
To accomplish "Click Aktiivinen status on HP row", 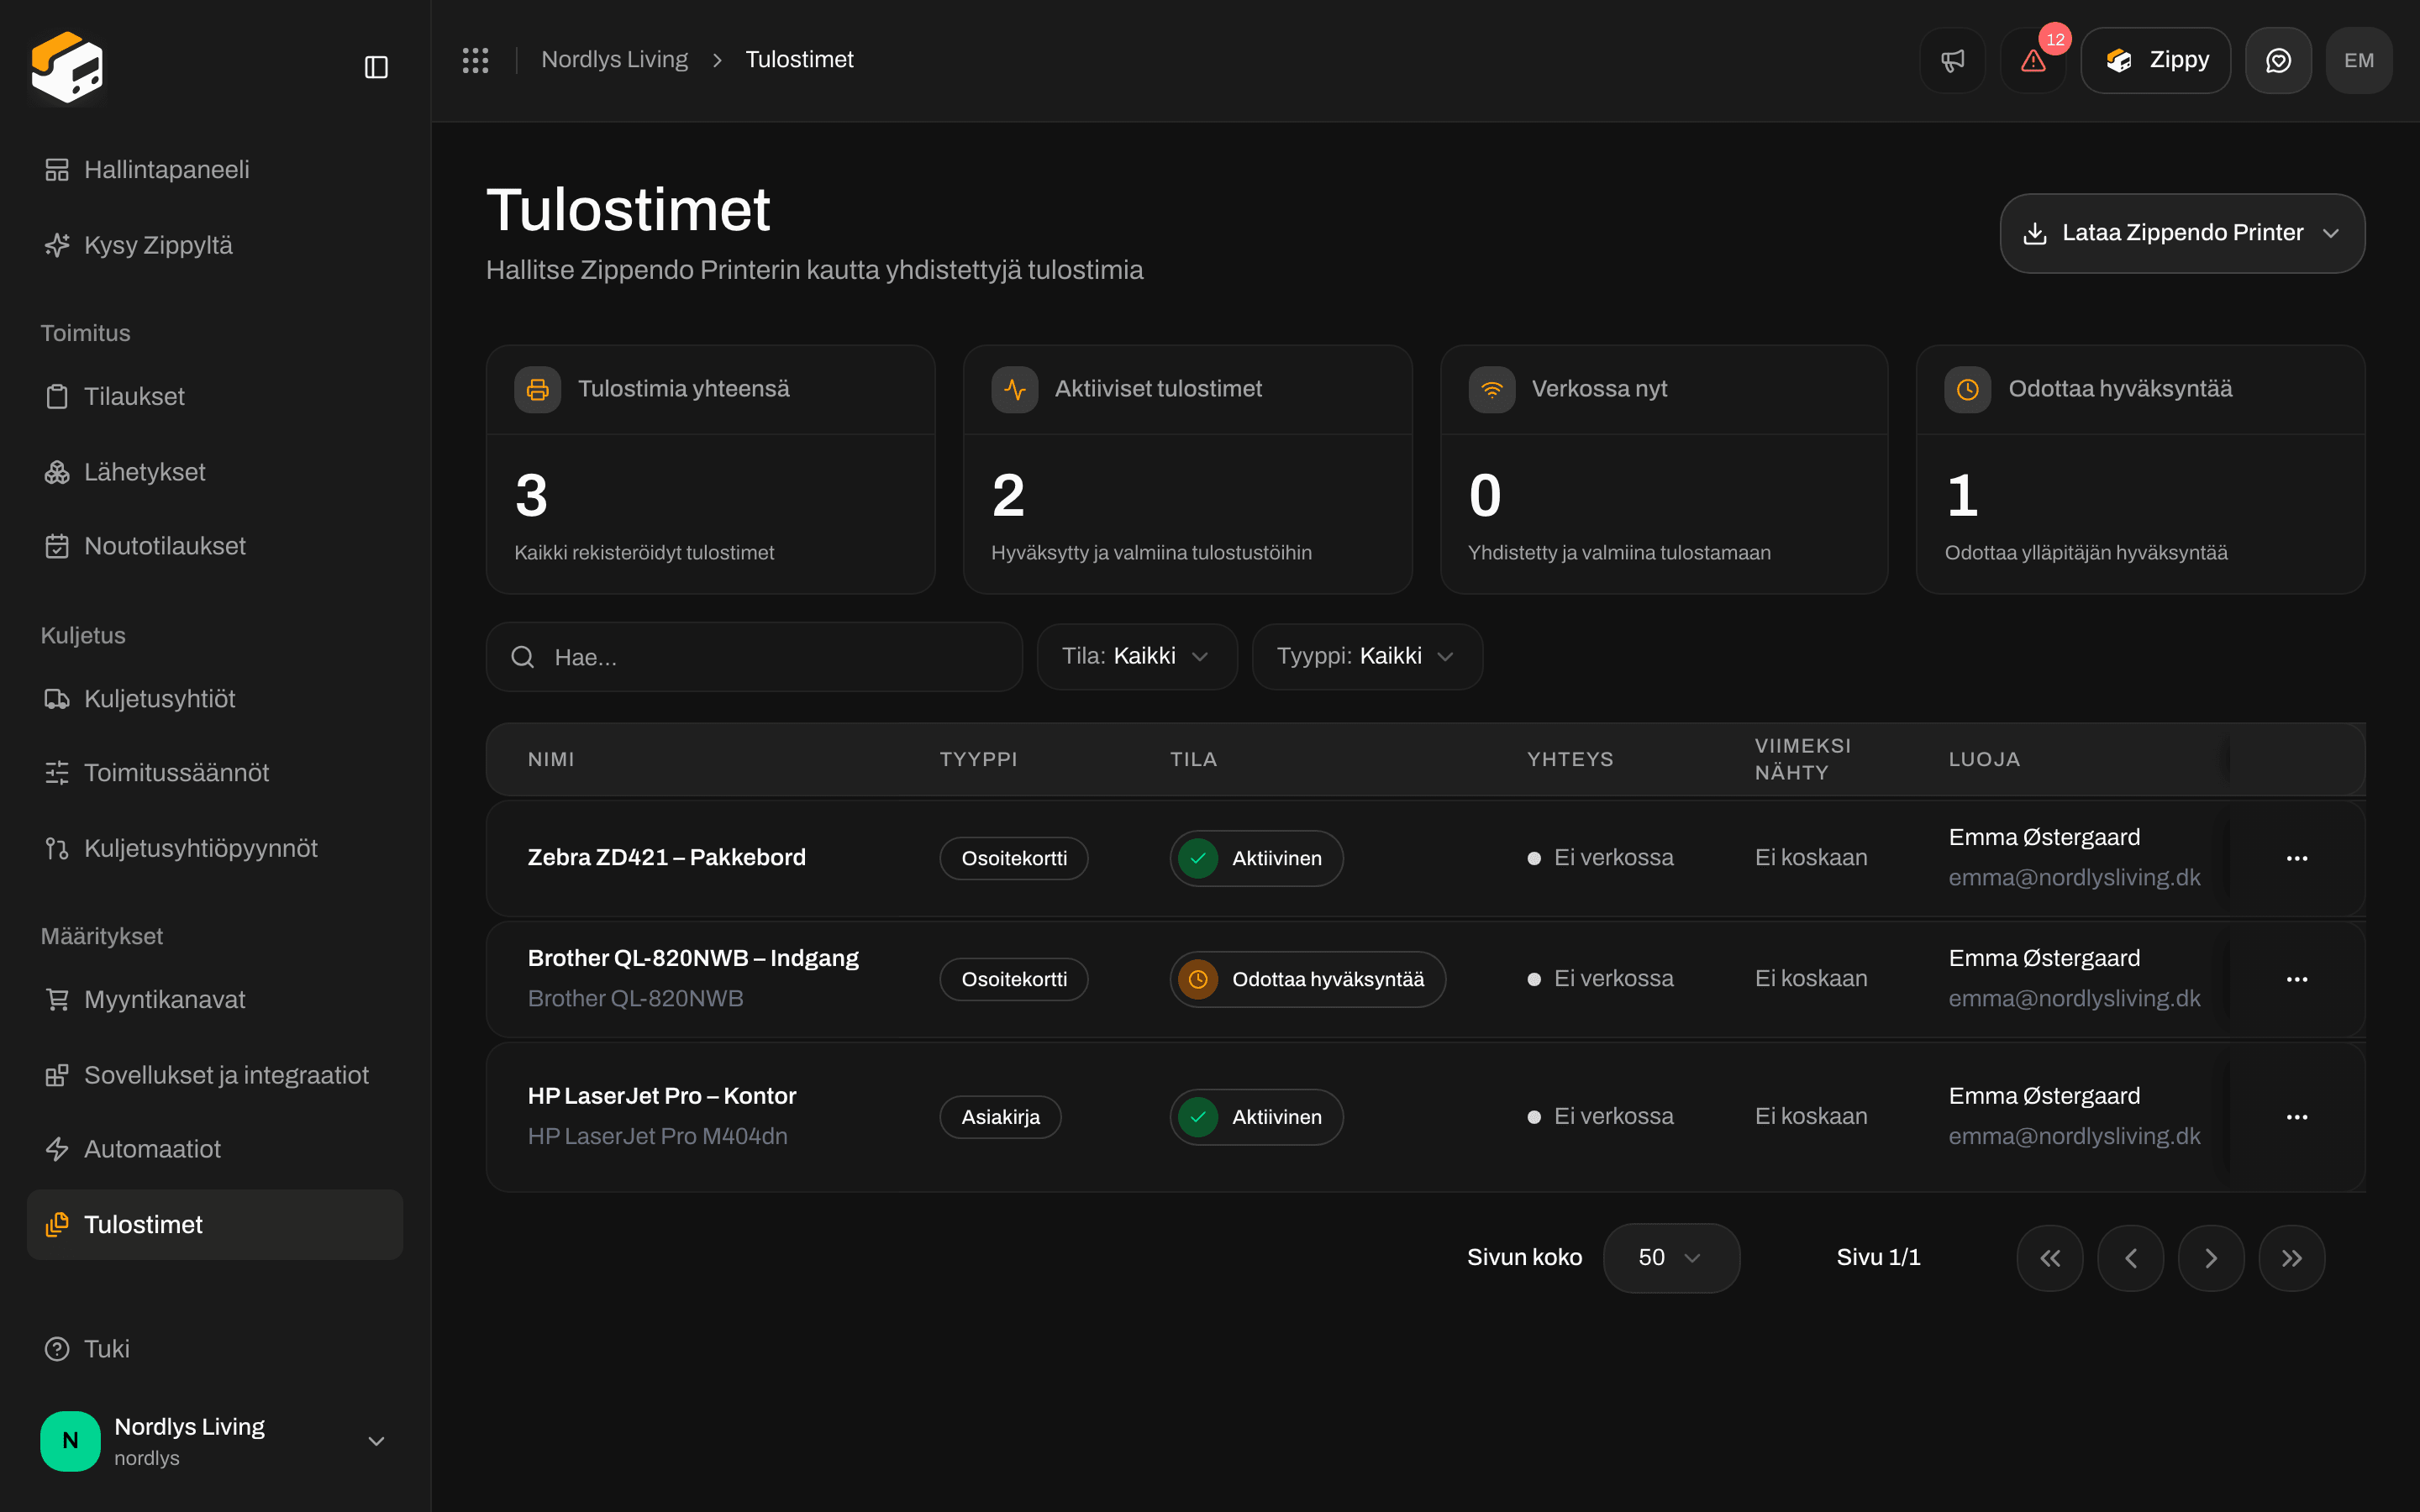I will pos(1256,1117).
